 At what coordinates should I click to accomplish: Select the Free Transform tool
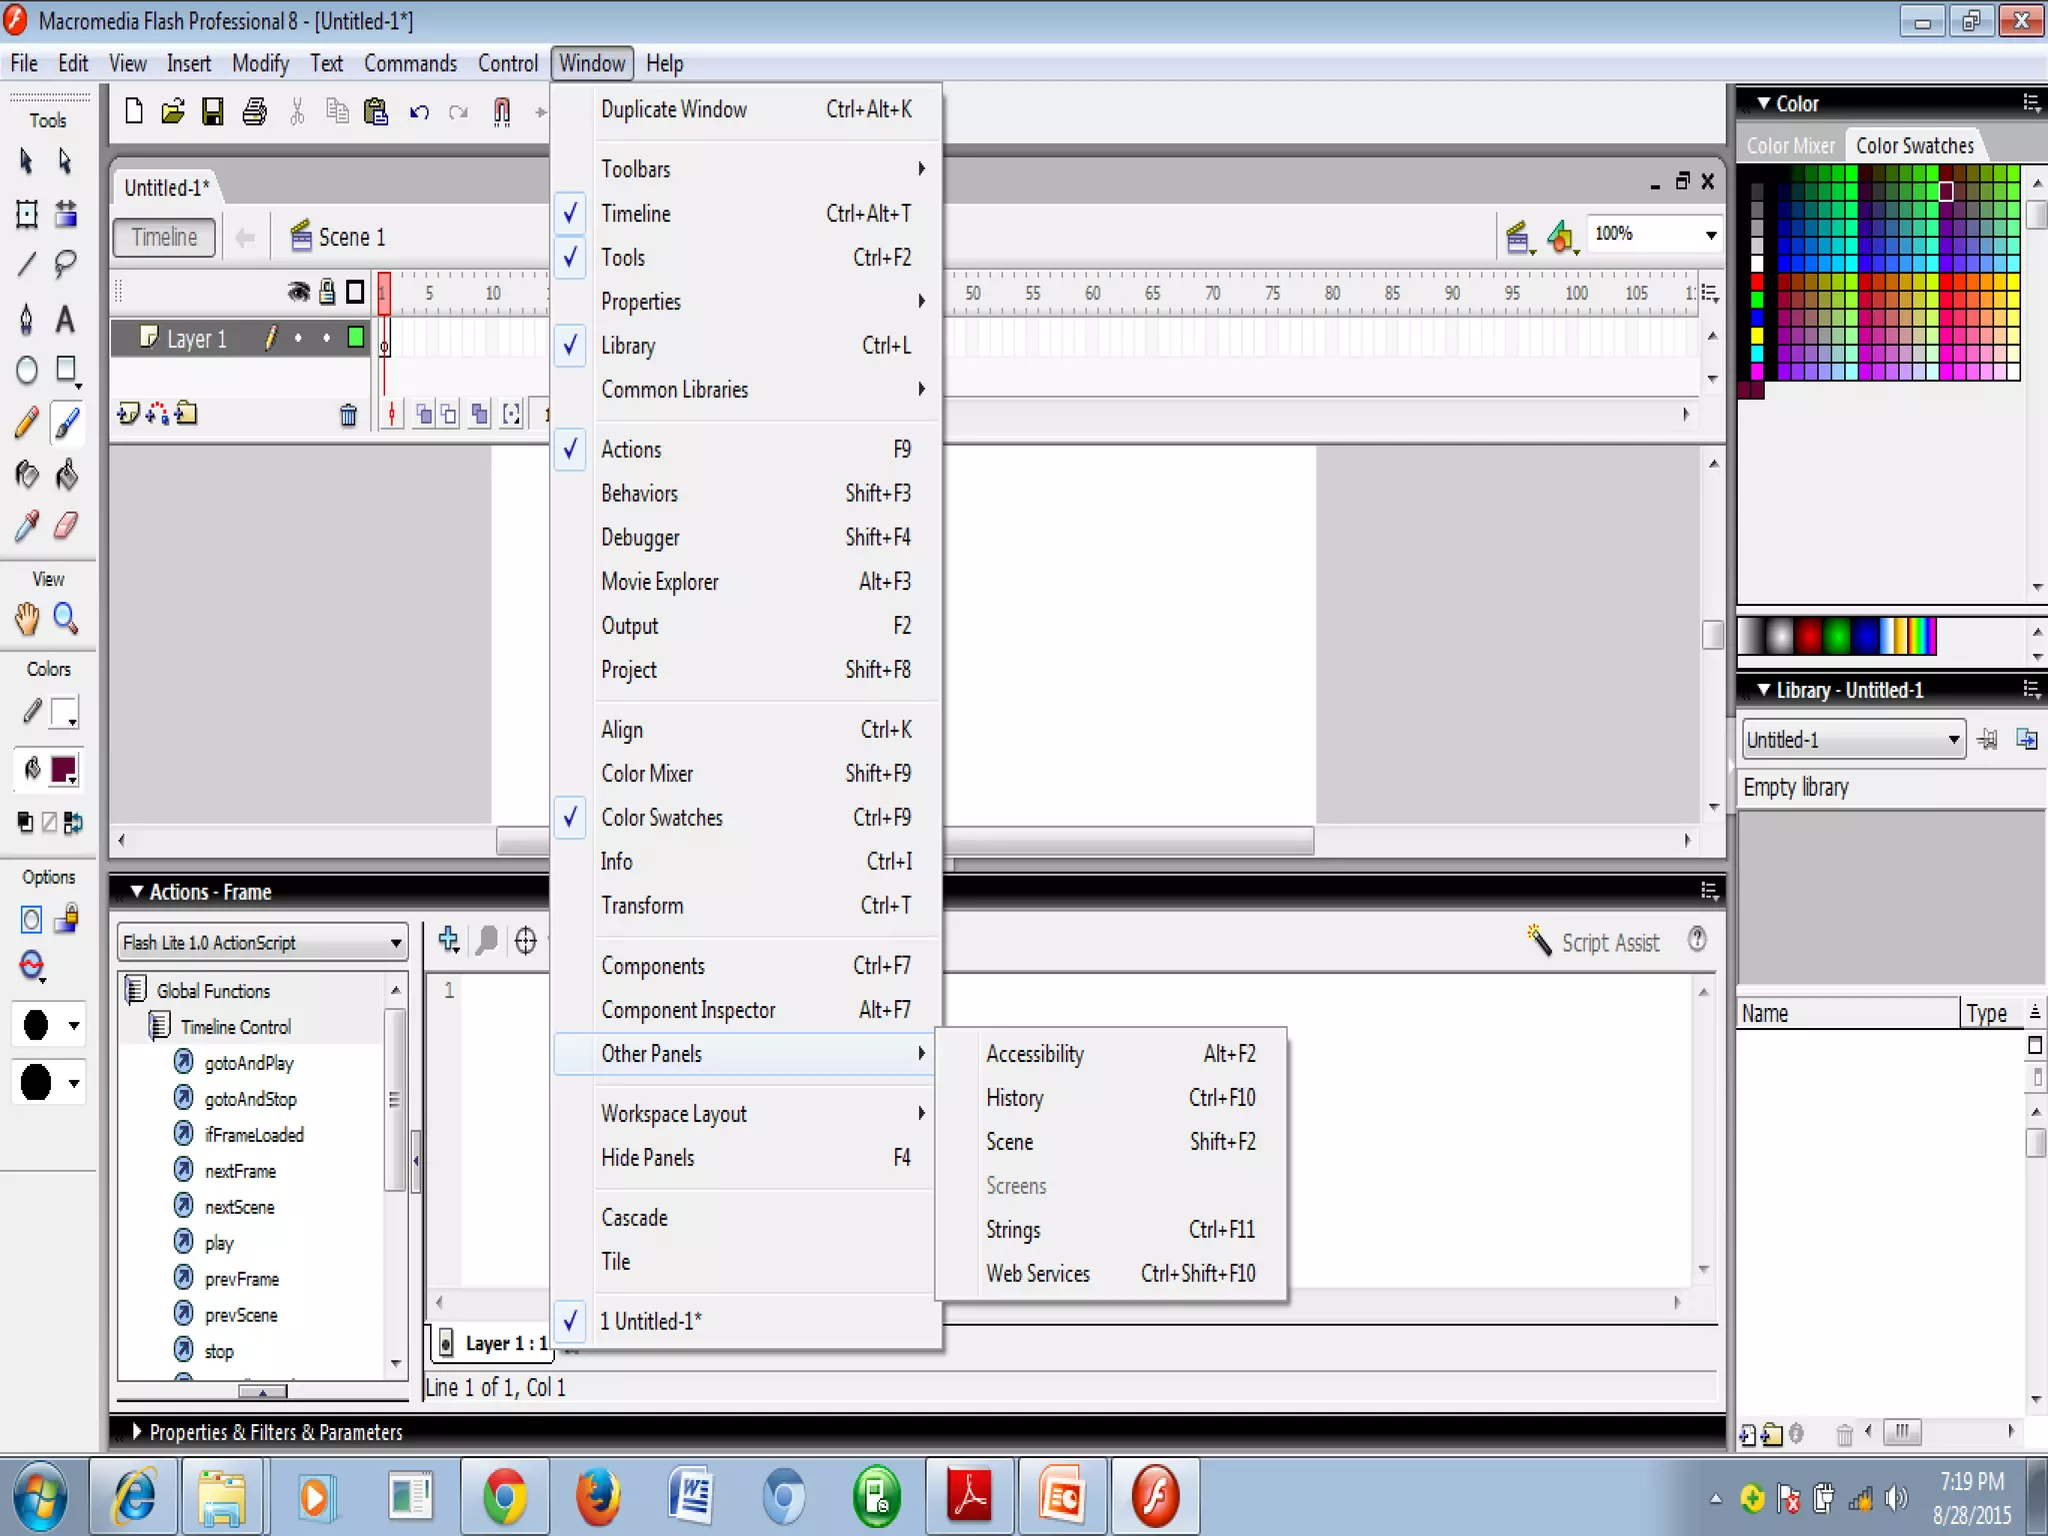click(27, 213)
